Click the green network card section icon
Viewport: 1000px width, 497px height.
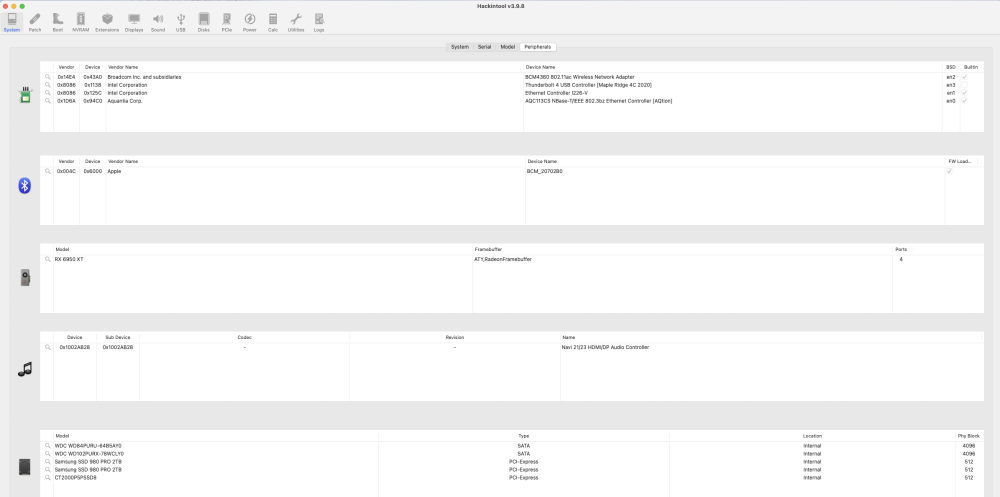(x=25, y=96)
